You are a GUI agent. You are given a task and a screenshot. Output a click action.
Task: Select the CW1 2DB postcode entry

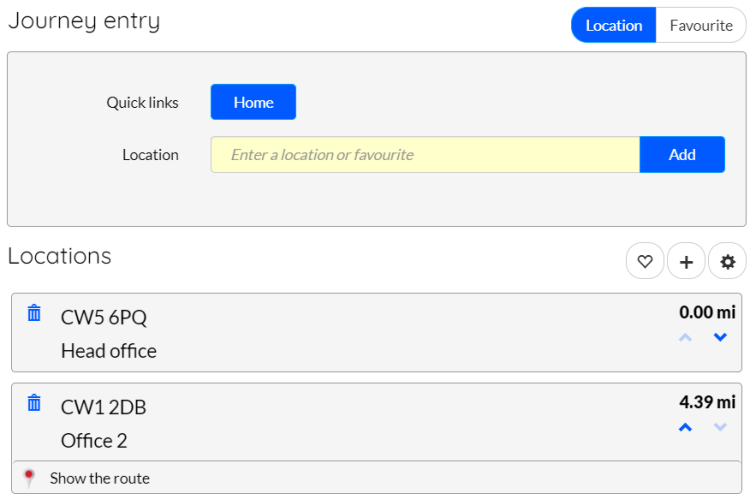[103, 407]
